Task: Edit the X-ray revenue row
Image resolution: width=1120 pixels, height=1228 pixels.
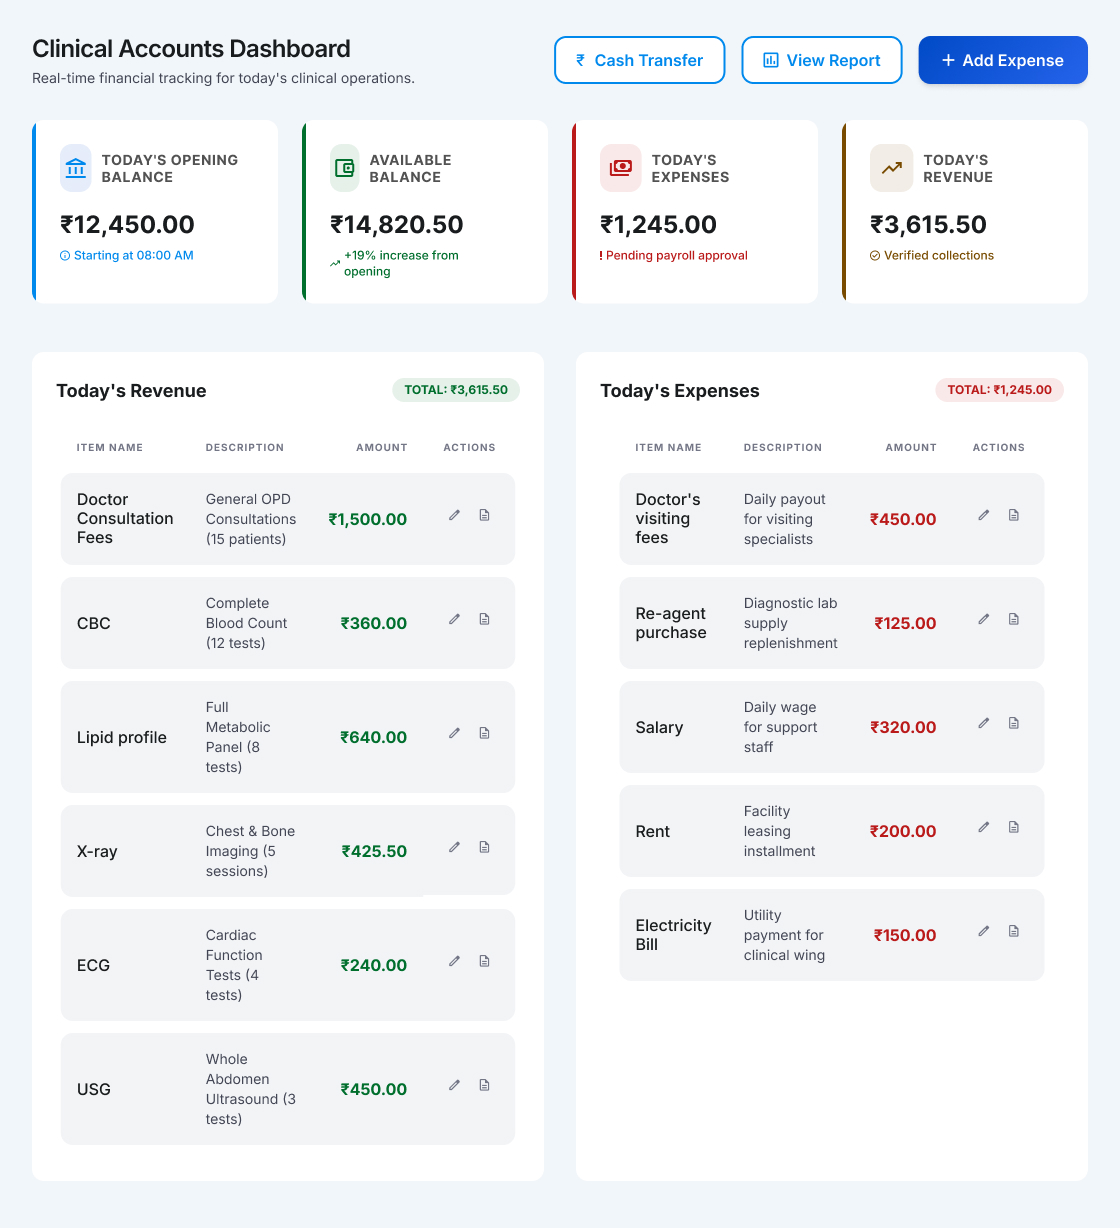Action: click(455, 847)
